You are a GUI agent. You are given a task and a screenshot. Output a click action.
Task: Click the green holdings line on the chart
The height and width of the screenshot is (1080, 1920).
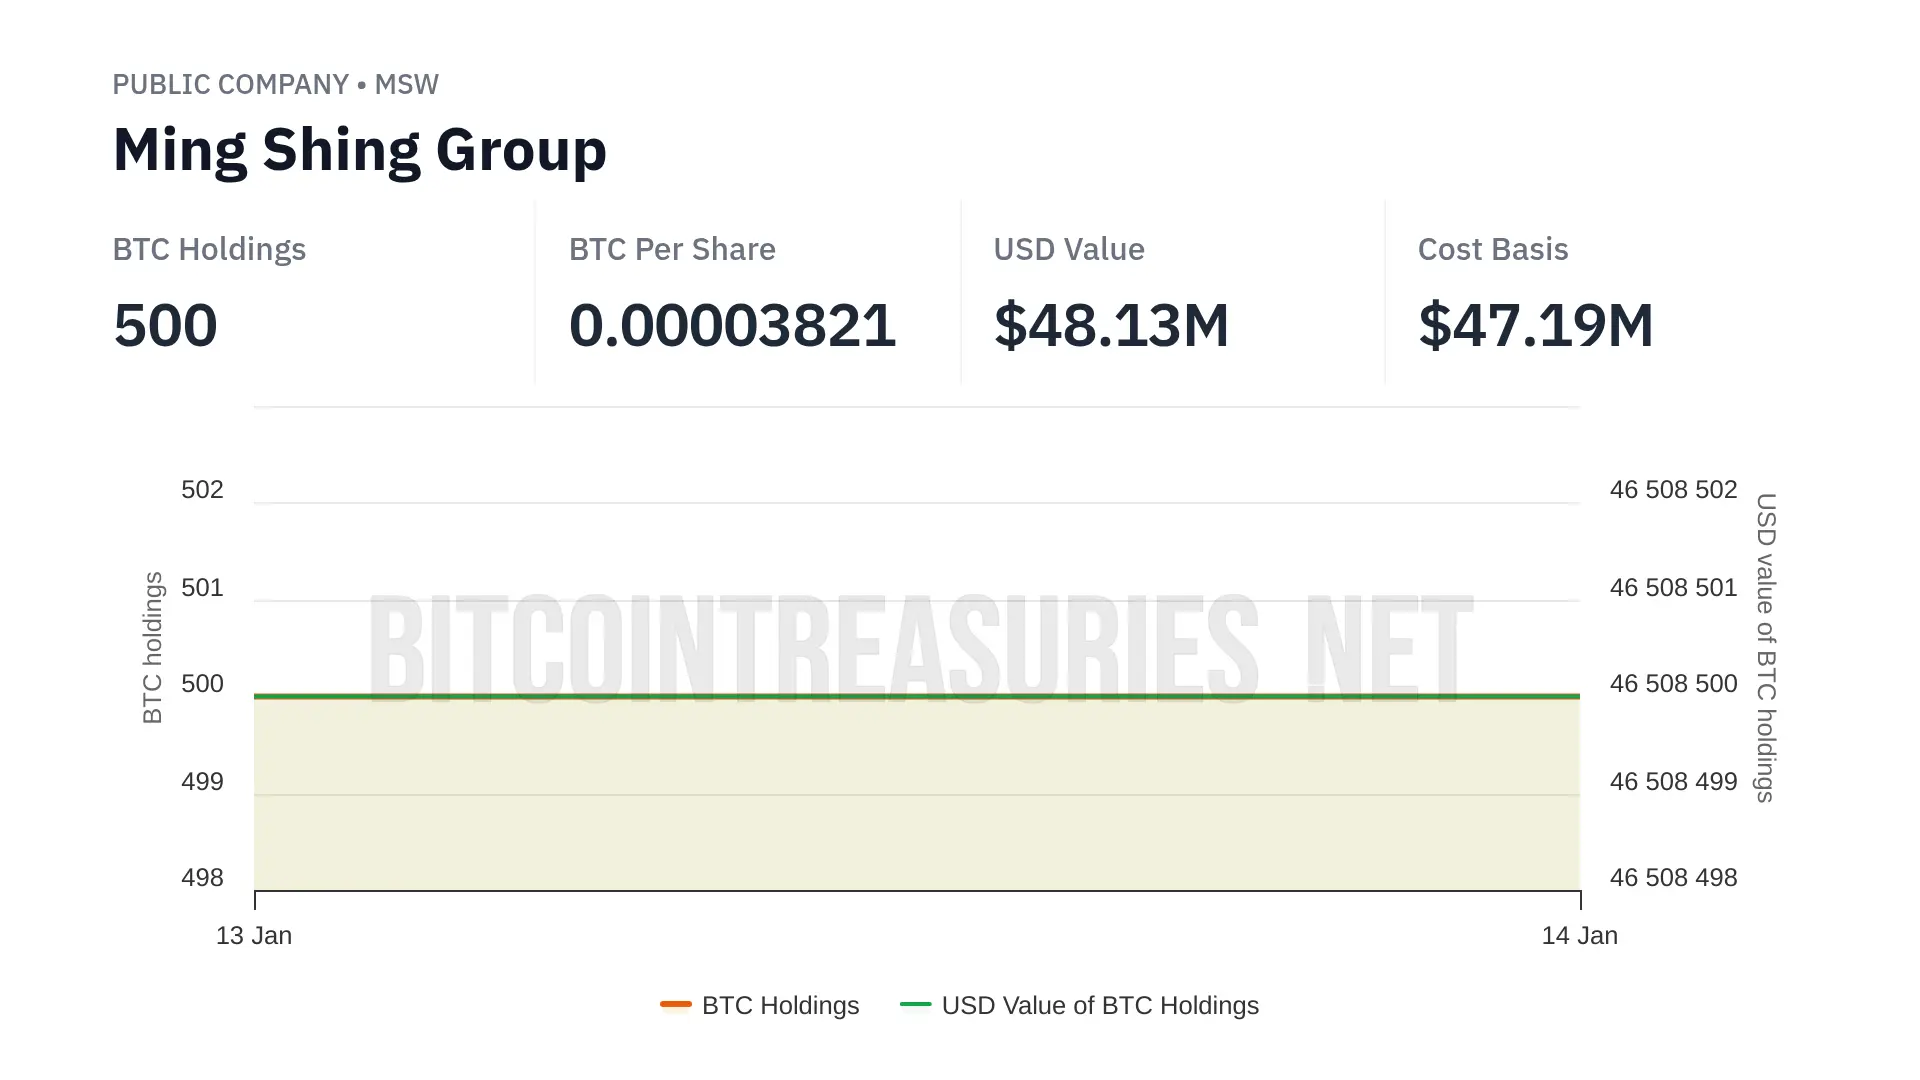click(917, 696)
